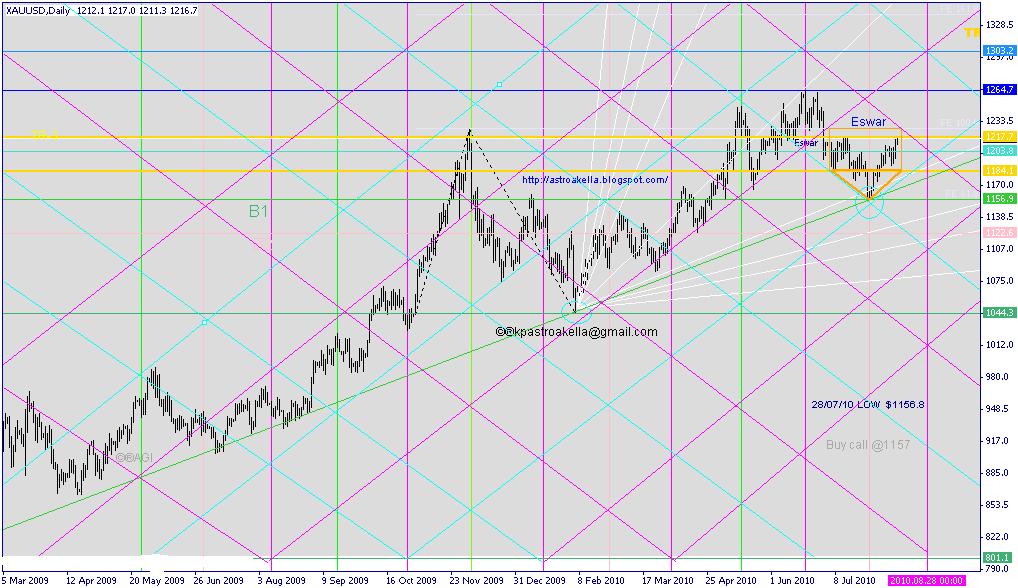Click the green 1044.3 price tag
Image resolution: width=1018 pixels, height=588 pixels.
point(999,313)
